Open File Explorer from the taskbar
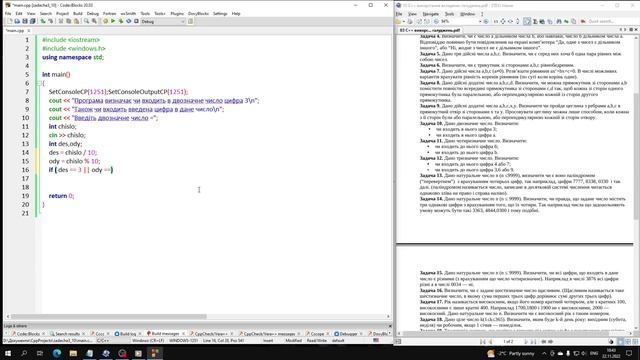 tap(73, 353)
